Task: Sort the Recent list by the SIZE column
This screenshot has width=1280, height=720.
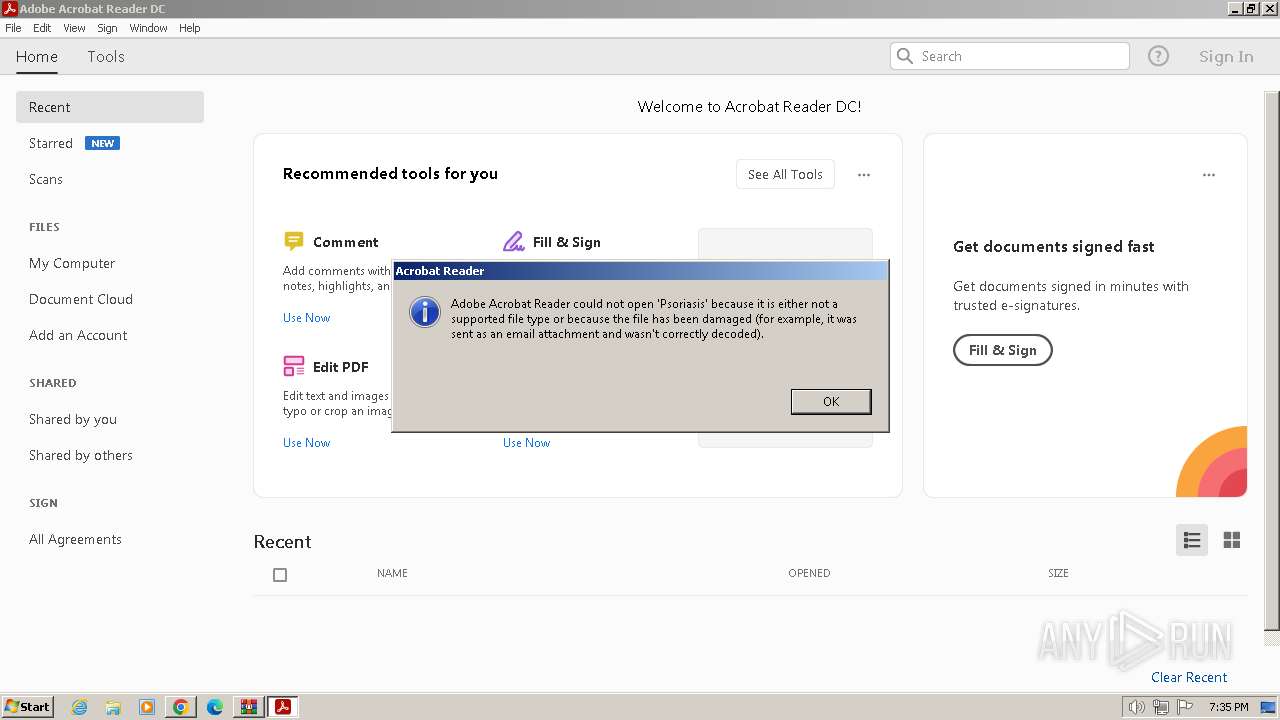Action: 1058,573
